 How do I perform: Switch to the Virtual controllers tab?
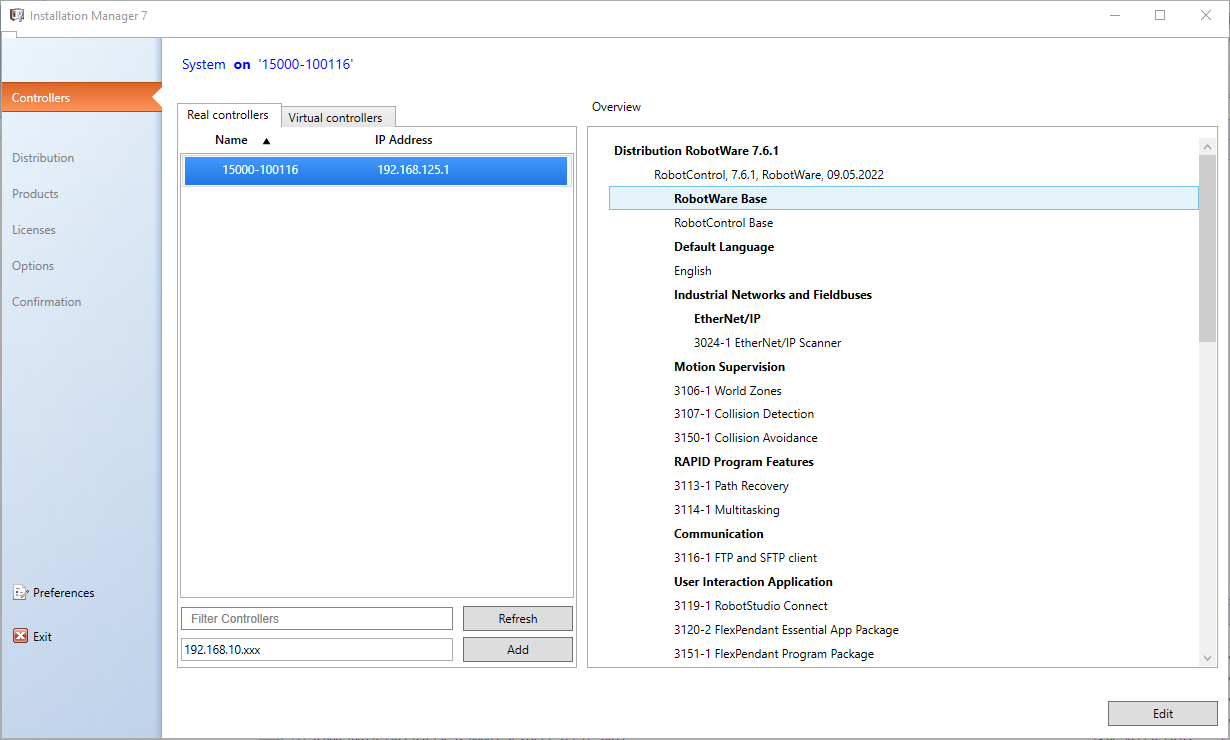336,117
